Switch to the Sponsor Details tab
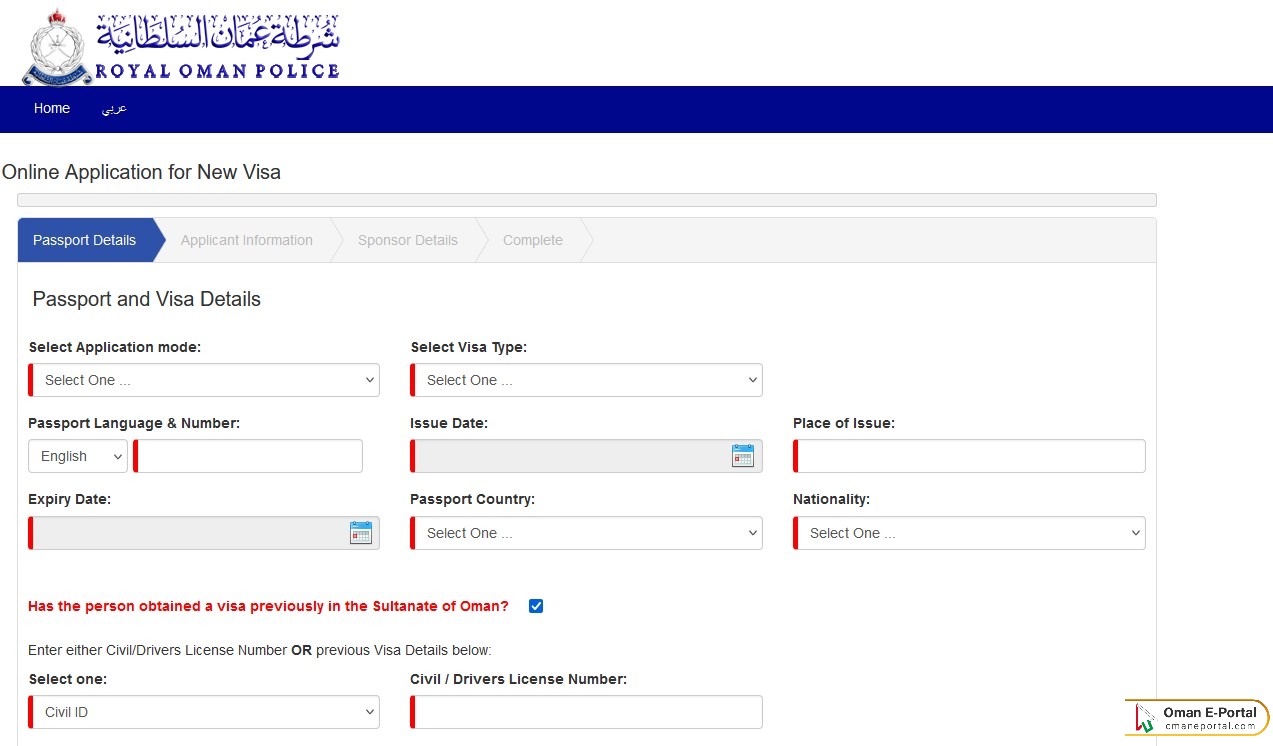 [407, 240]
